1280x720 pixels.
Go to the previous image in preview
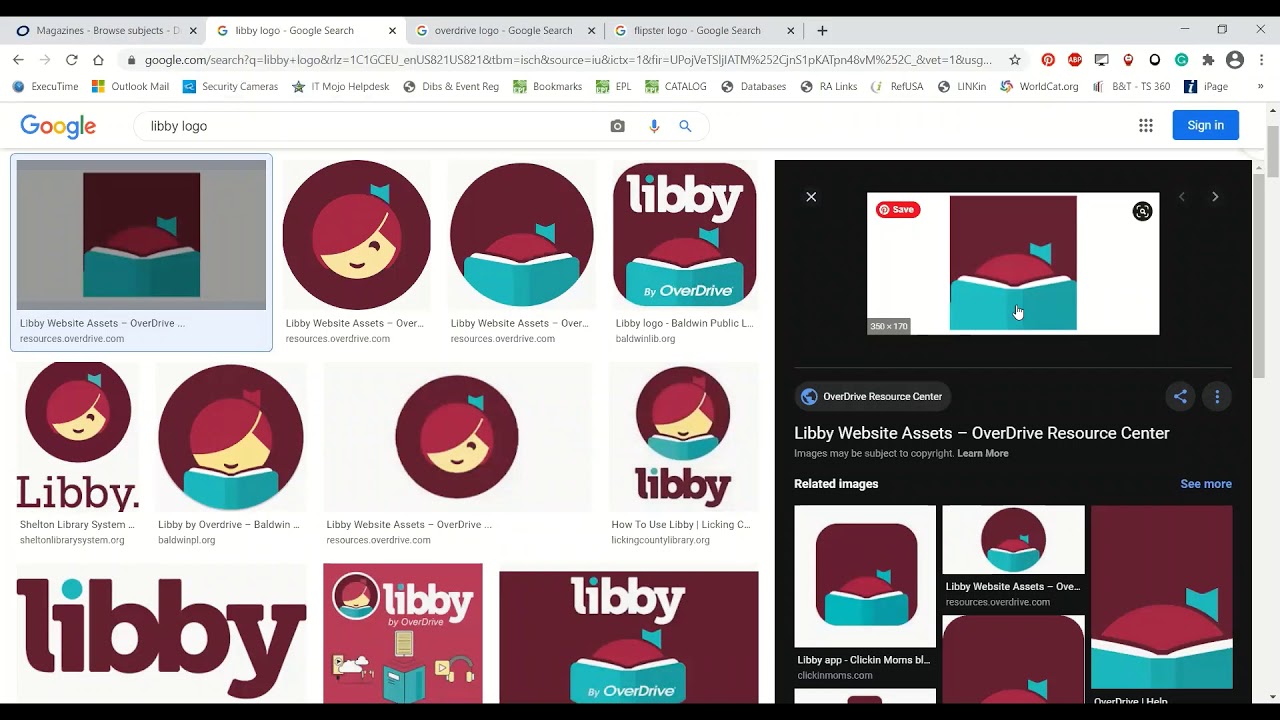coord(1182,197)
